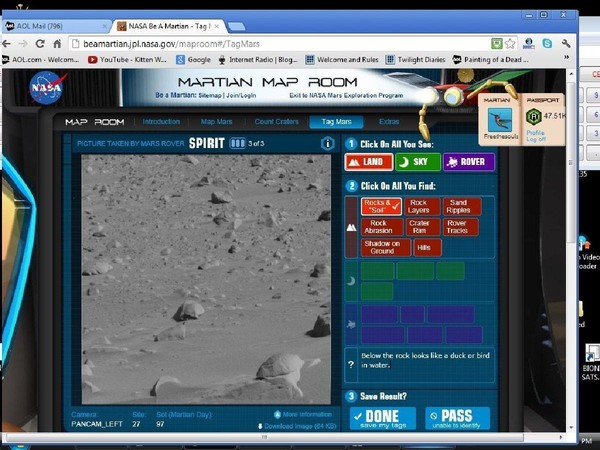Open the Extras tab
The width and height of the screenshot is (600, 450).
point(389,122)
